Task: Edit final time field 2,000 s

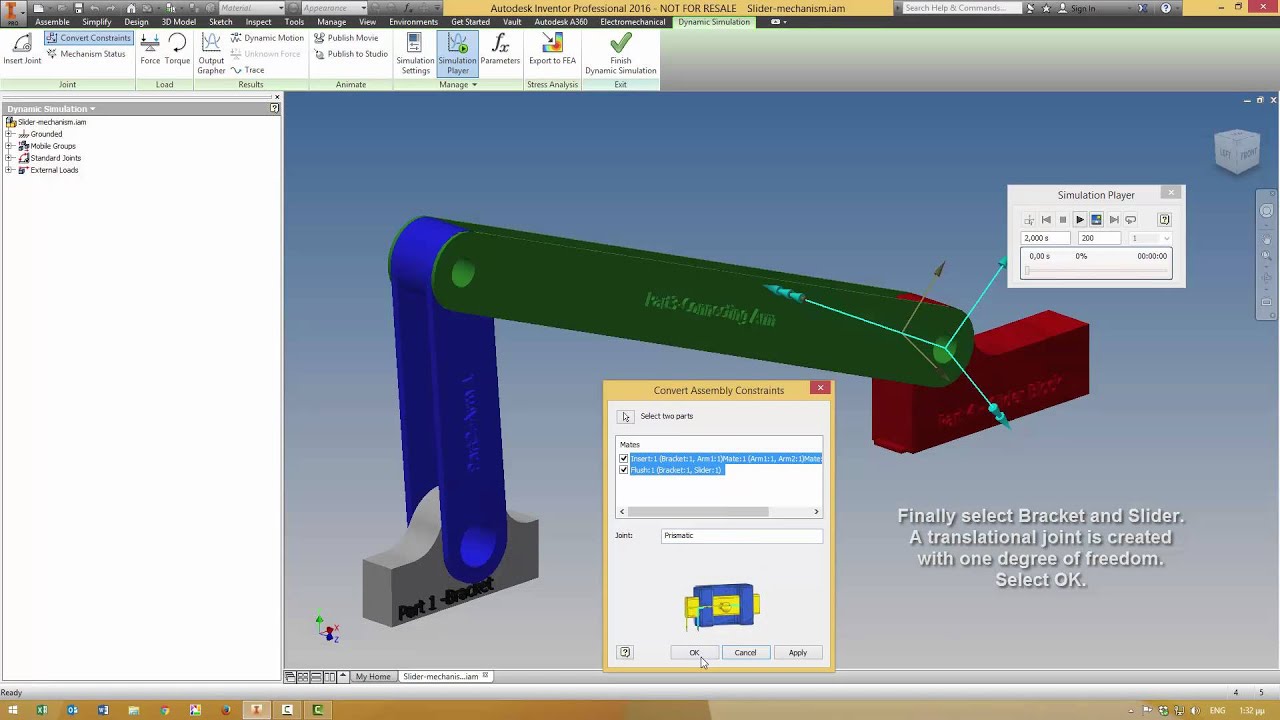Action: click(1045, 238)
